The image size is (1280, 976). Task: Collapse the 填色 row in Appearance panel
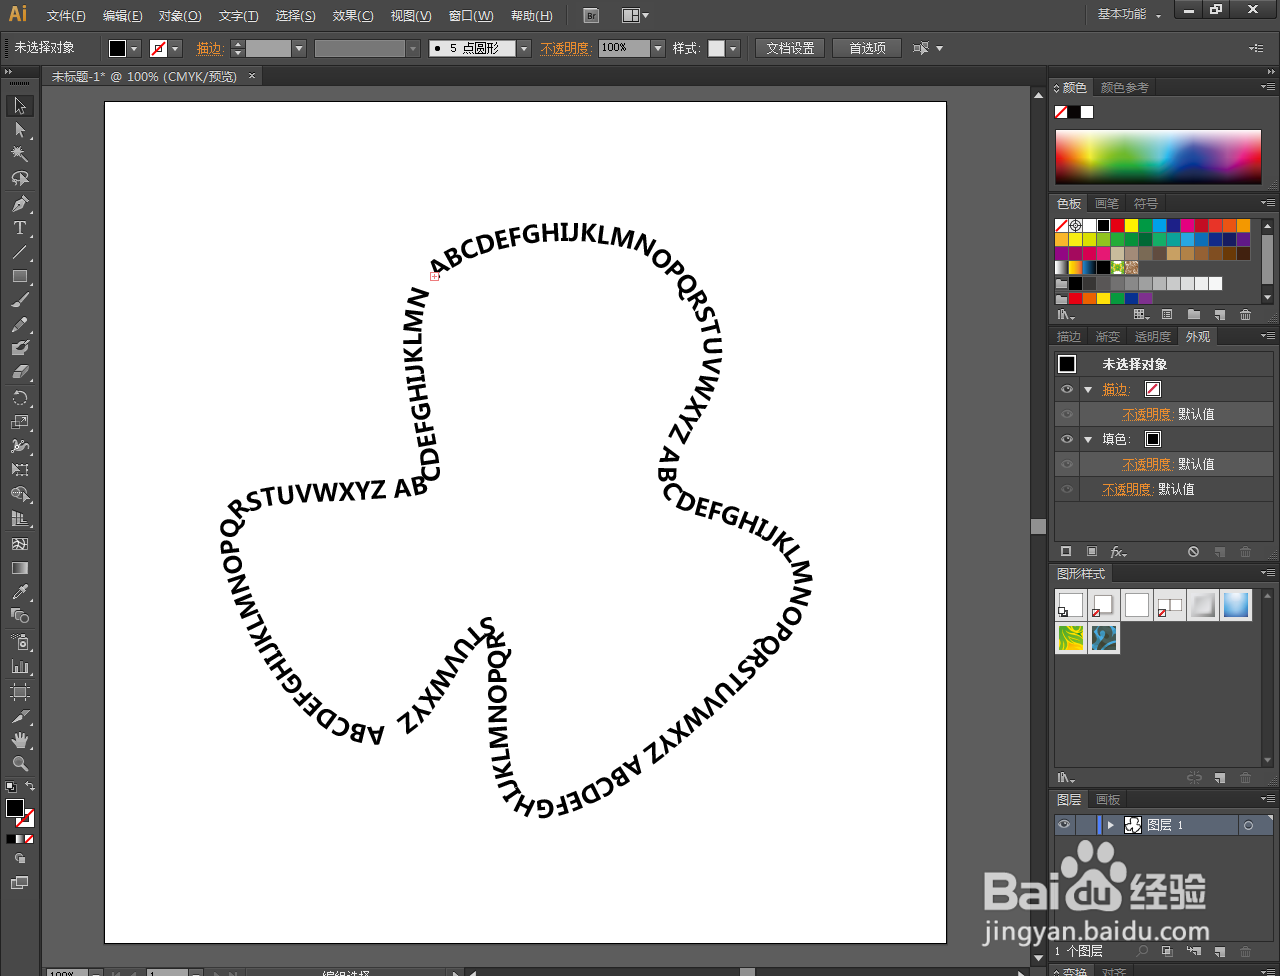1088,440
